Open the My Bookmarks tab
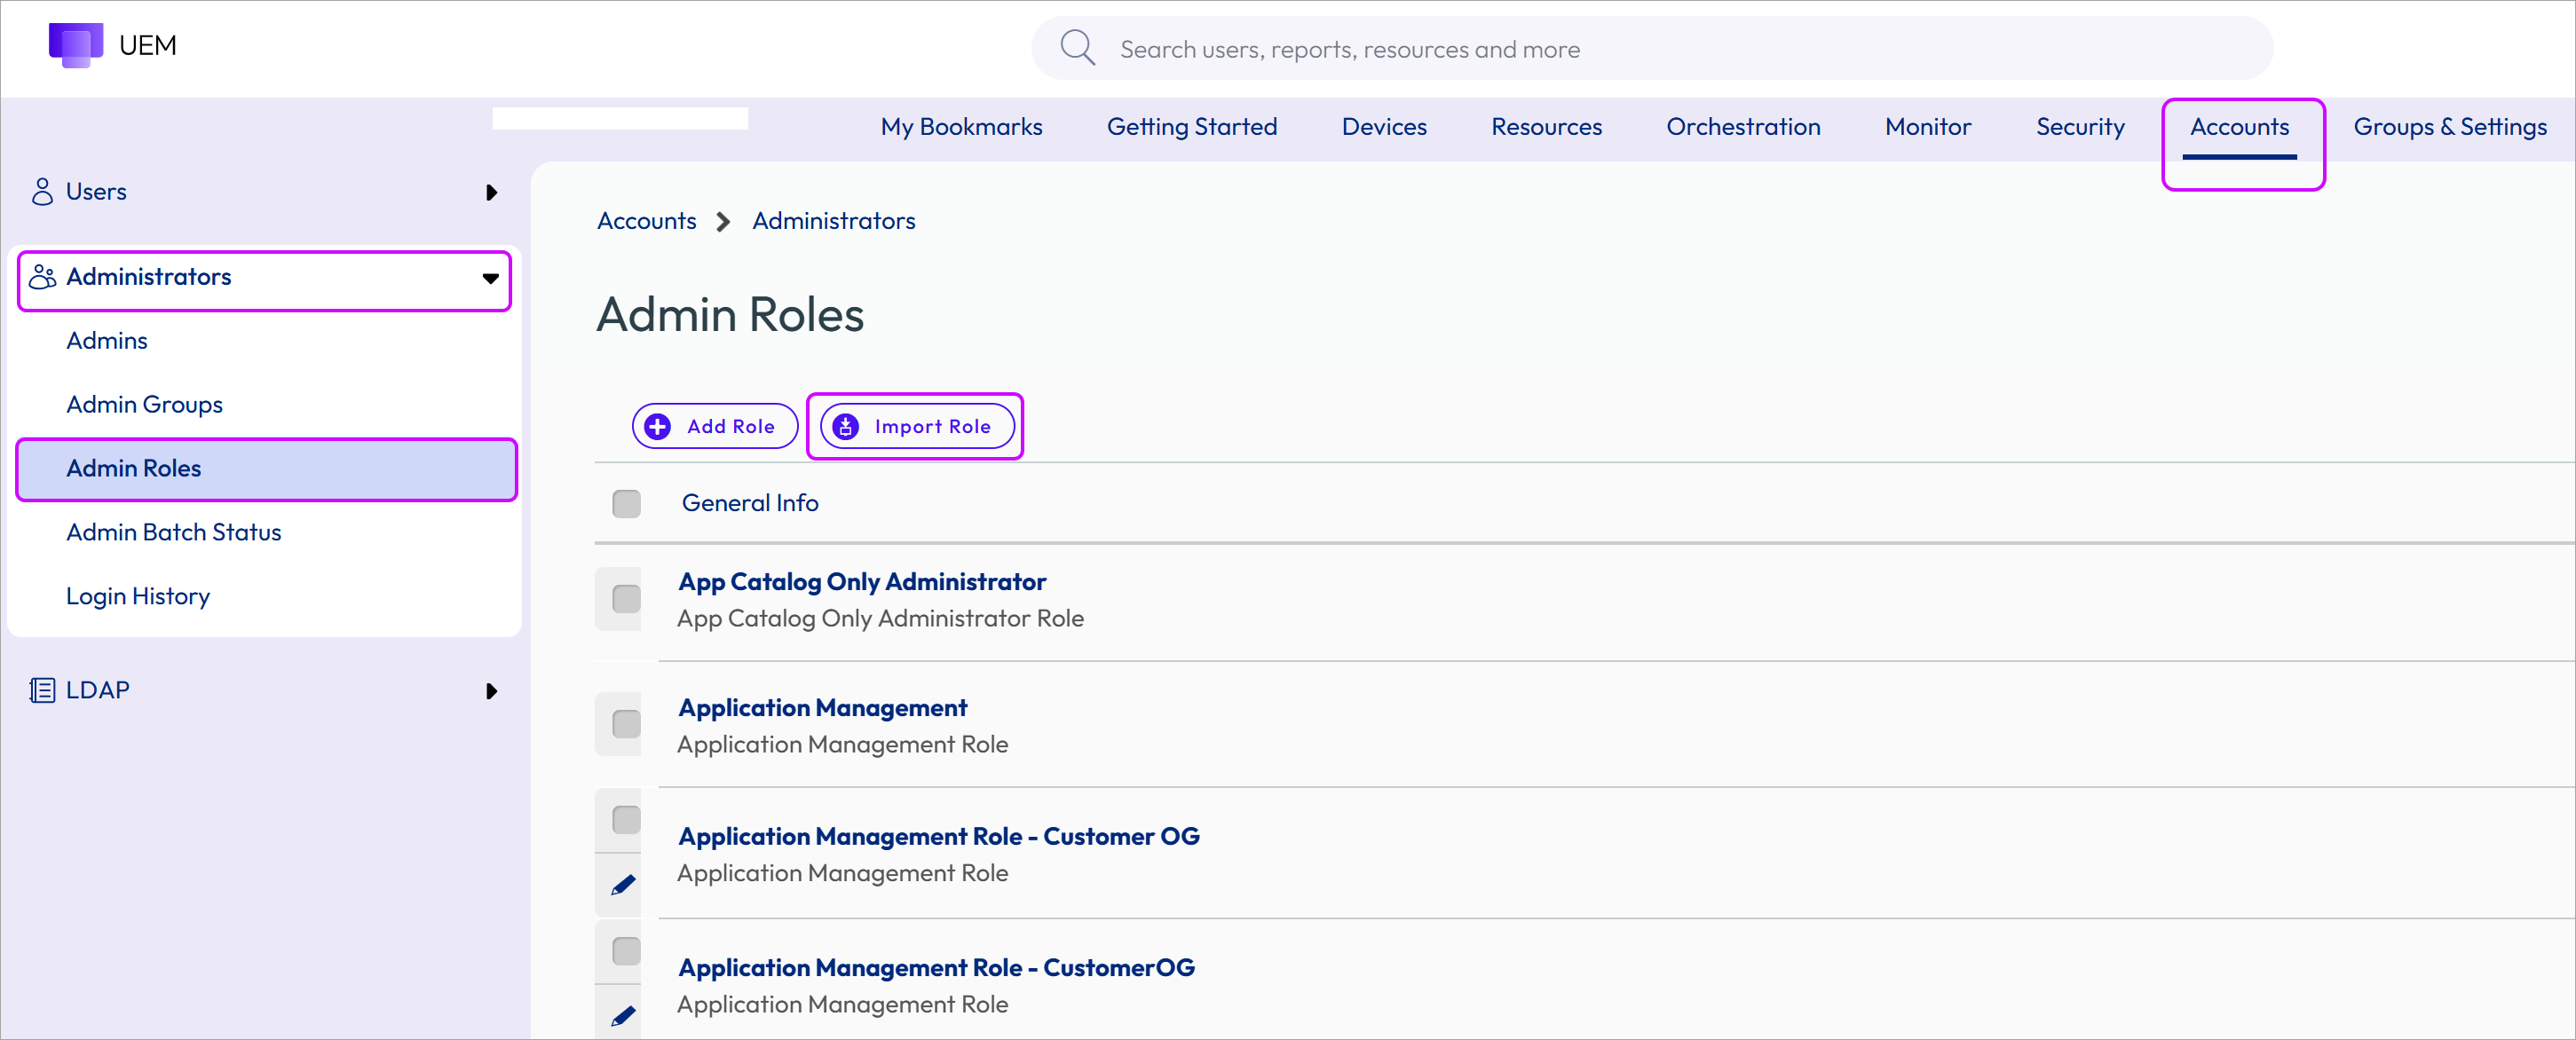This screenshot has width=2576, height=1040. [x=961, y=127]
